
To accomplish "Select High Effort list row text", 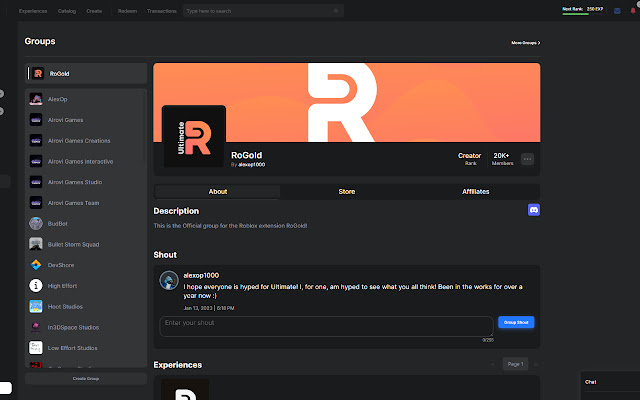I will 62,286.
